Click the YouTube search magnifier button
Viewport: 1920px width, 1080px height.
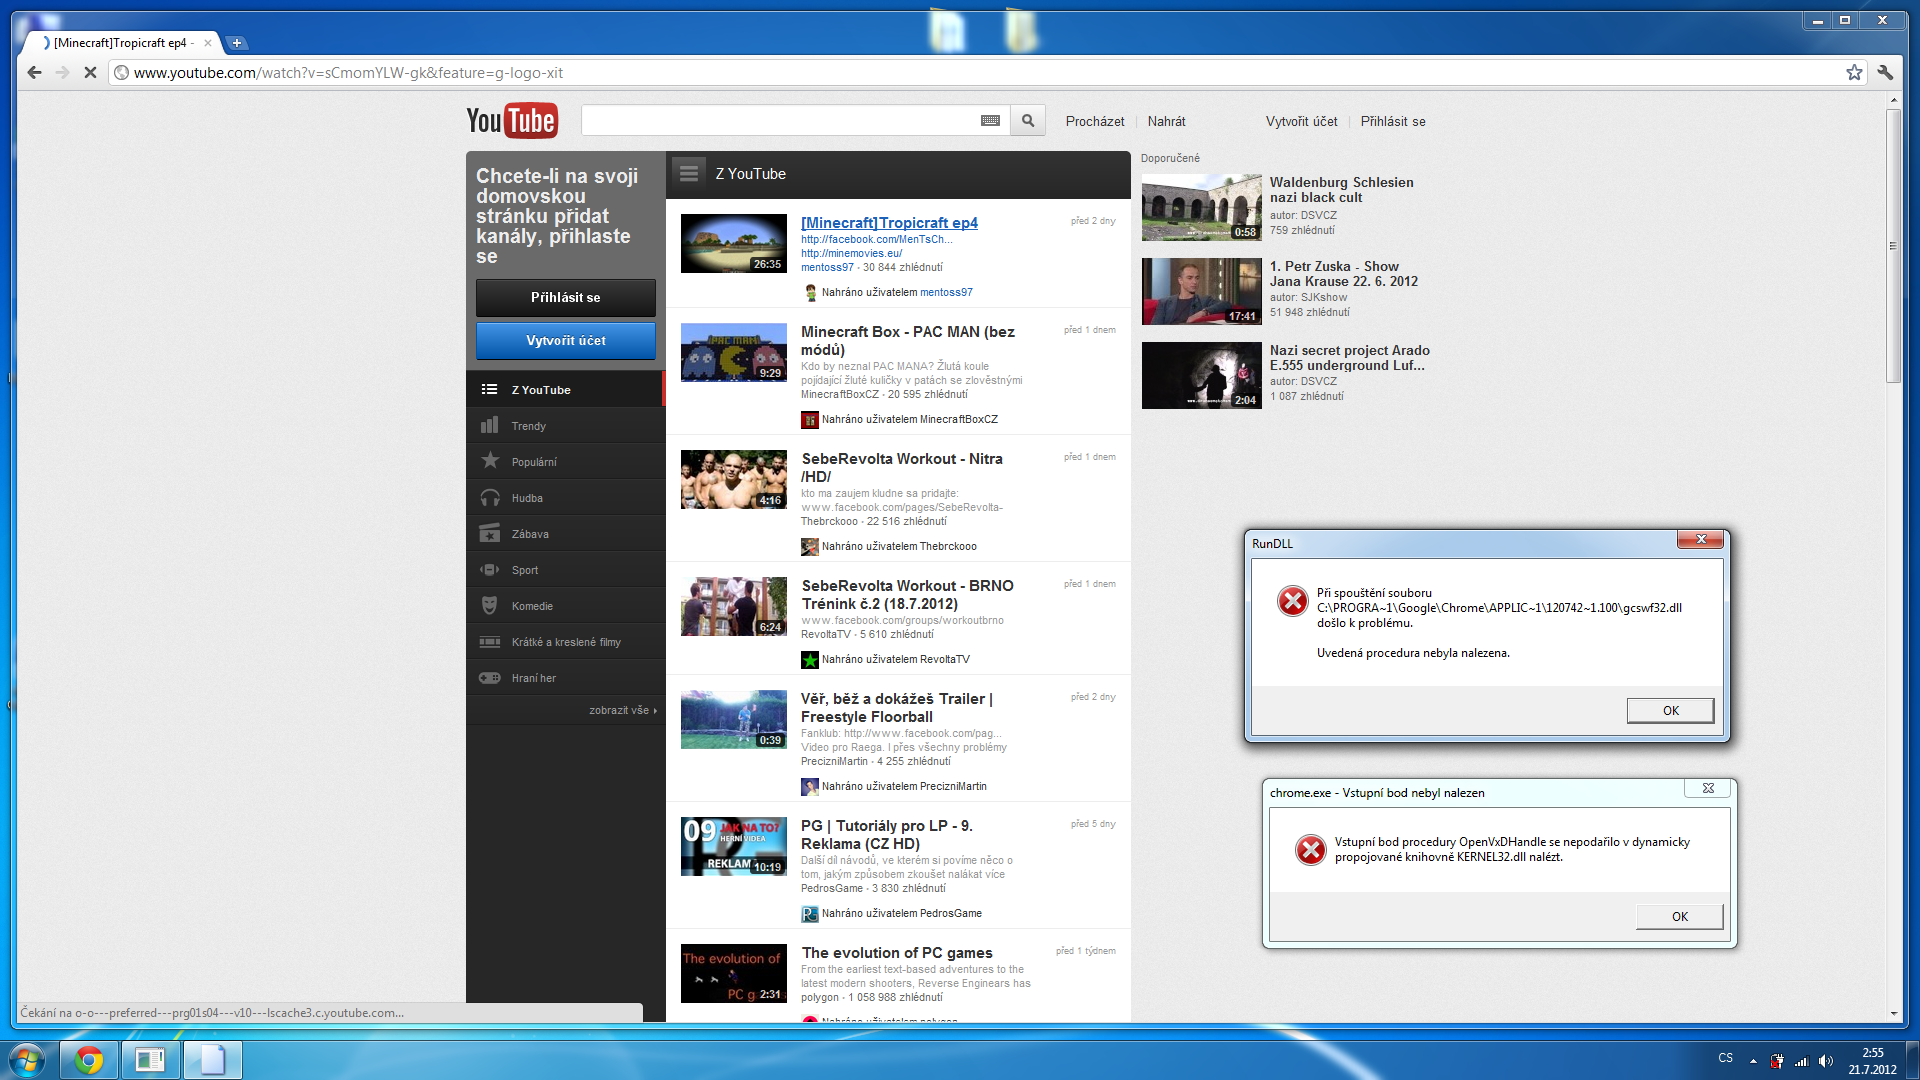pyautogui.click(x=1027, y=121)
